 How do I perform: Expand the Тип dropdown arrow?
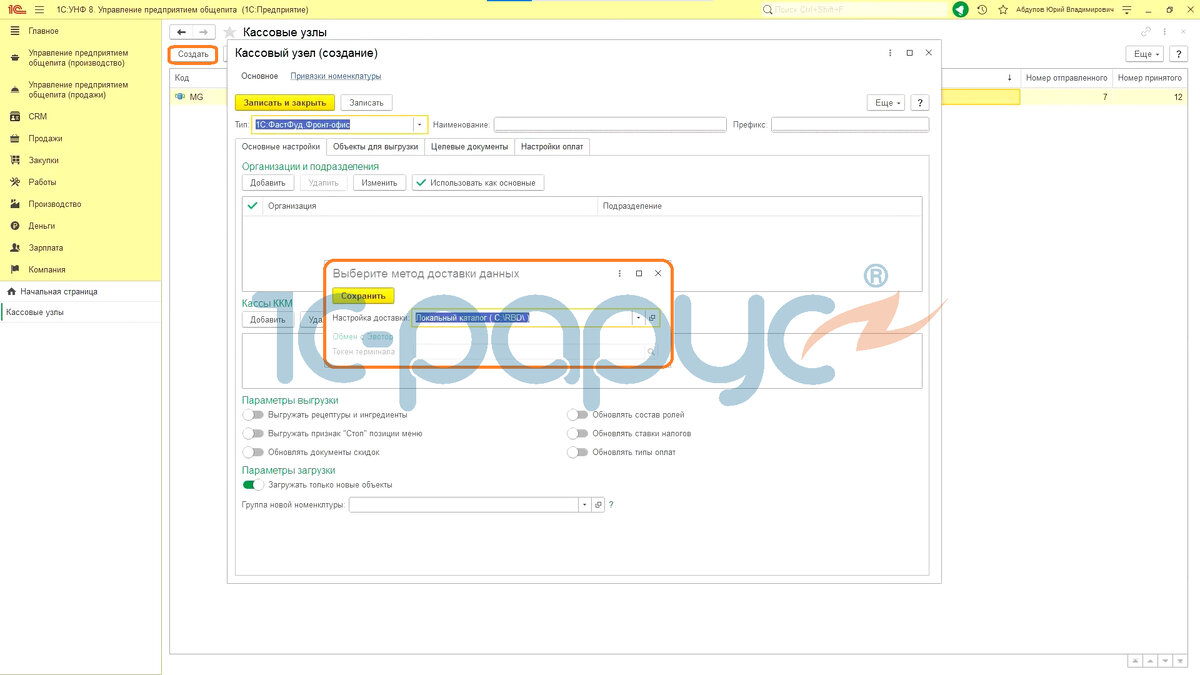click(x=420, y=125)
